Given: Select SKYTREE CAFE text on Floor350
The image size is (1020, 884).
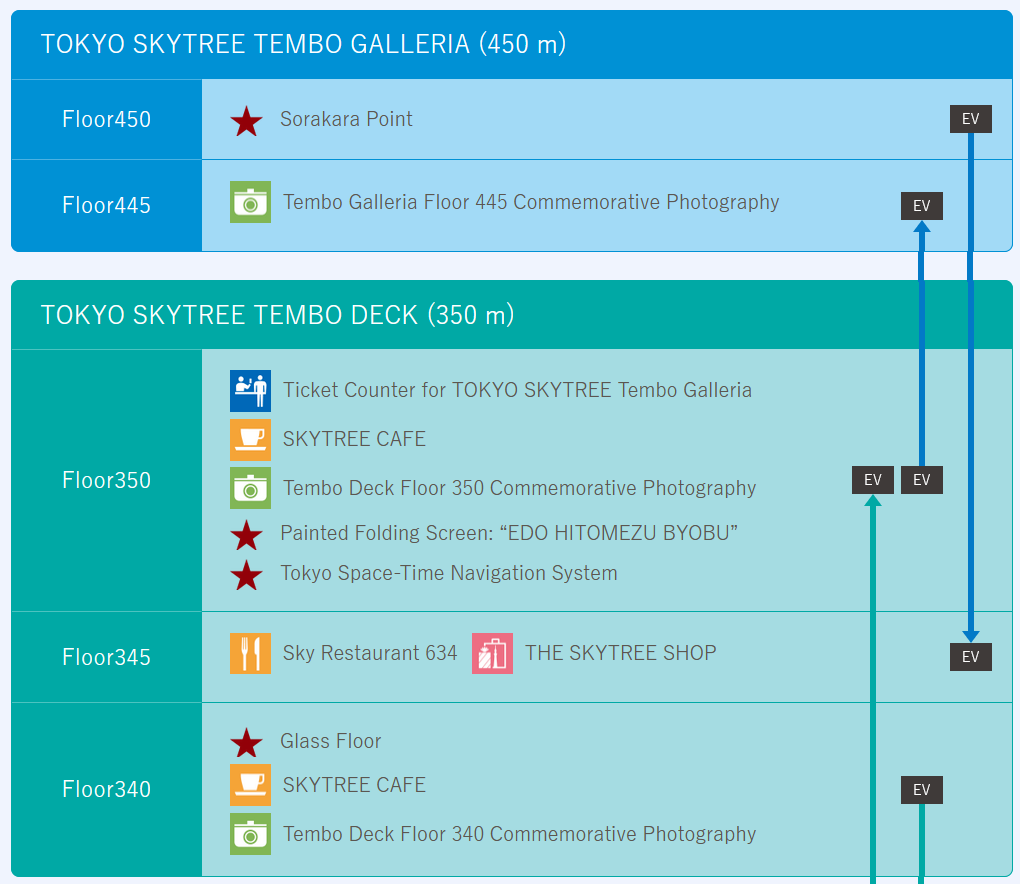Looking at the screenshot, I should (354, 439).
